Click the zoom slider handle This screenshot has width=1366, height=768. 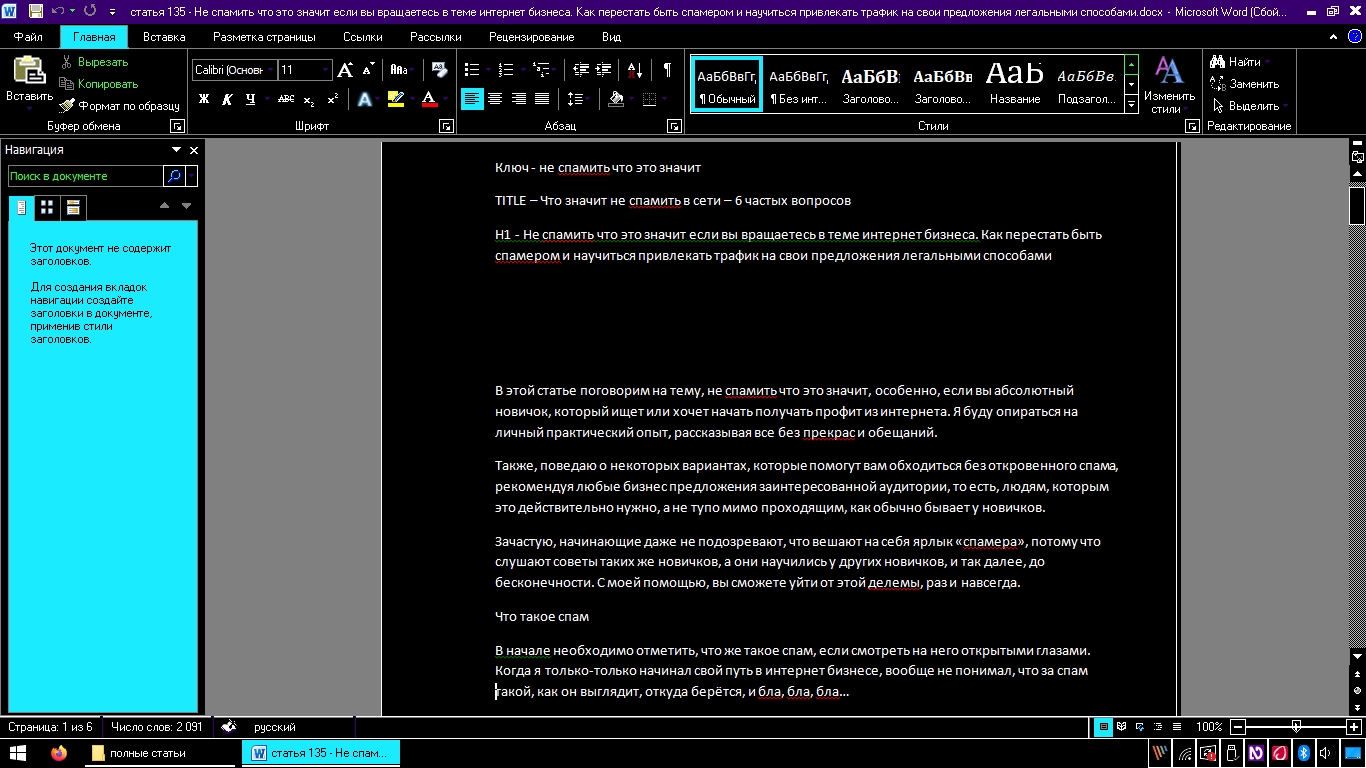pyautogui.click(x=1296, y=727)
